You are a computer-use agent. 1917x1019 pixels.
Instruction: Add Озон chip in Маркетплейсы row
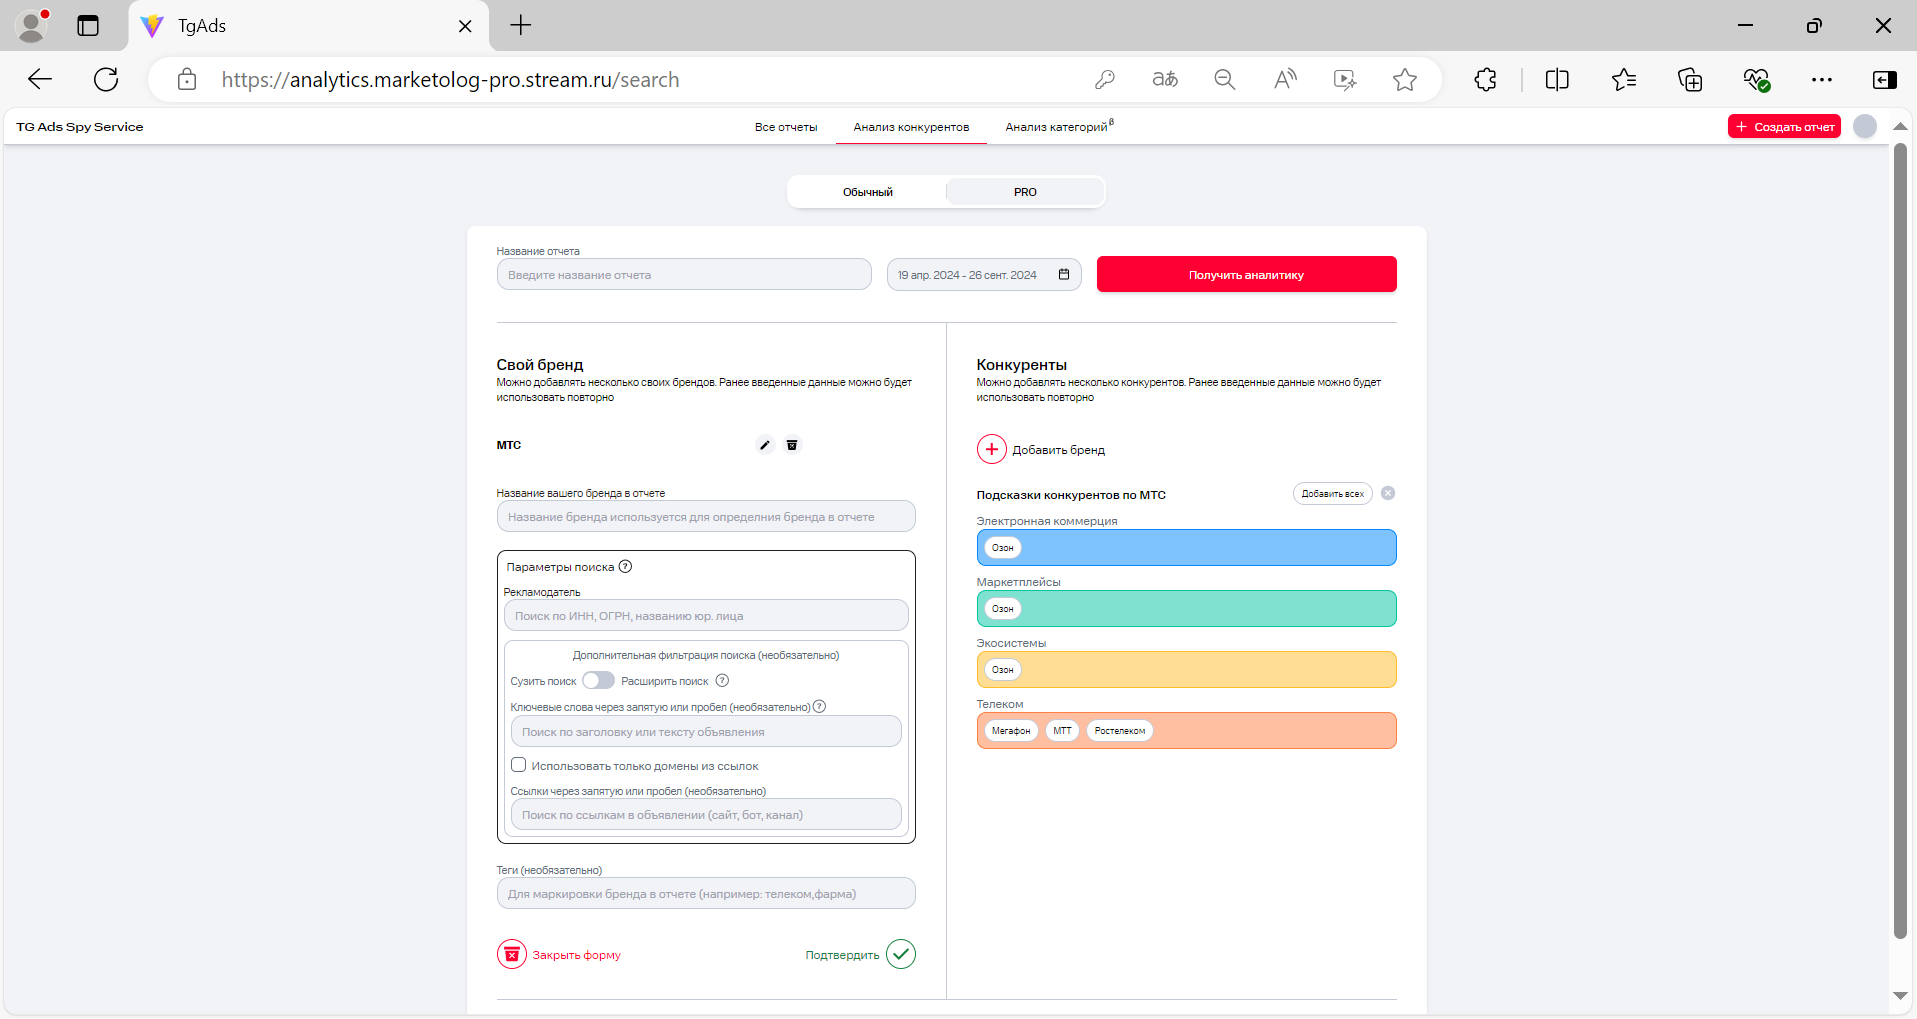coord(1002,608)
